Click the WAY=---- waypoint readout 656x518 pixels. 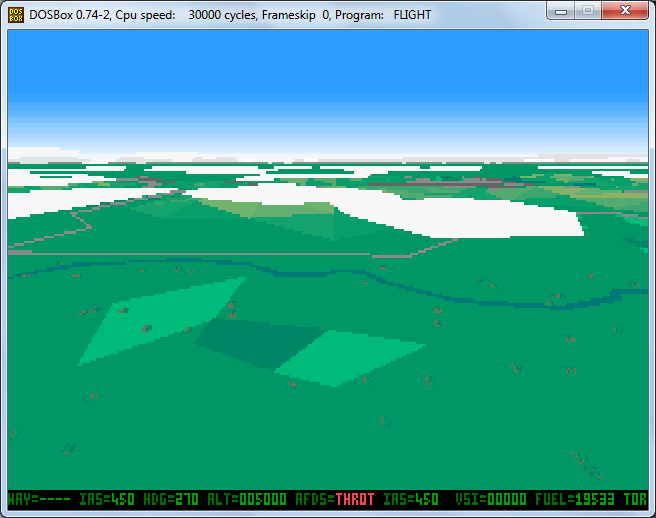(39, 499)
